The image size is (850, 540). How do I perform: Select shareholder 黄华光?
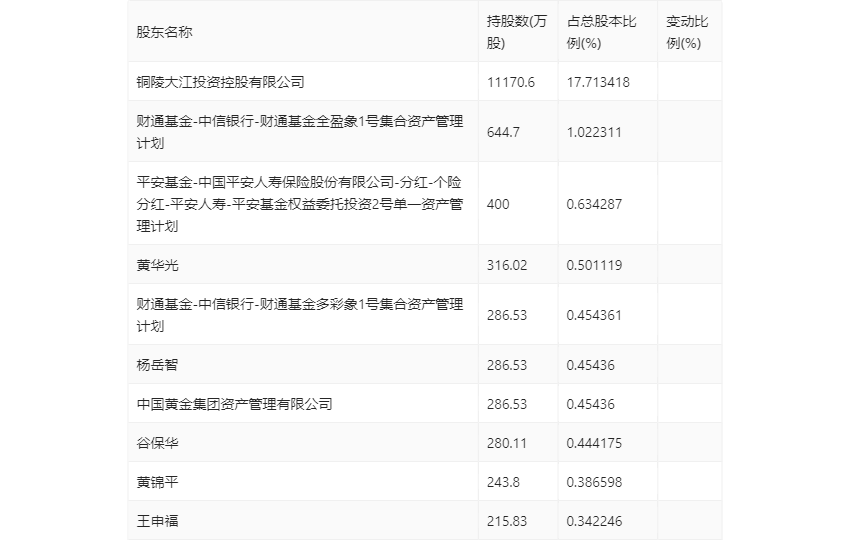(157, 265)
